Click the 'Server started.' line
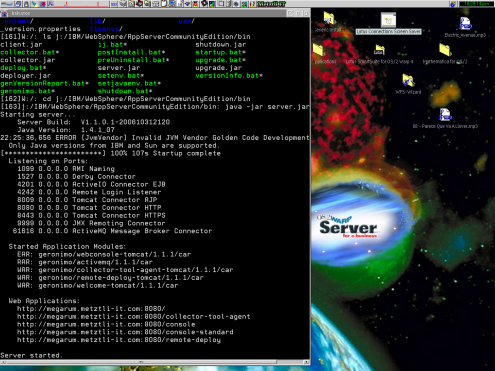The image size is (495, 371). click(x=32, y=355)
